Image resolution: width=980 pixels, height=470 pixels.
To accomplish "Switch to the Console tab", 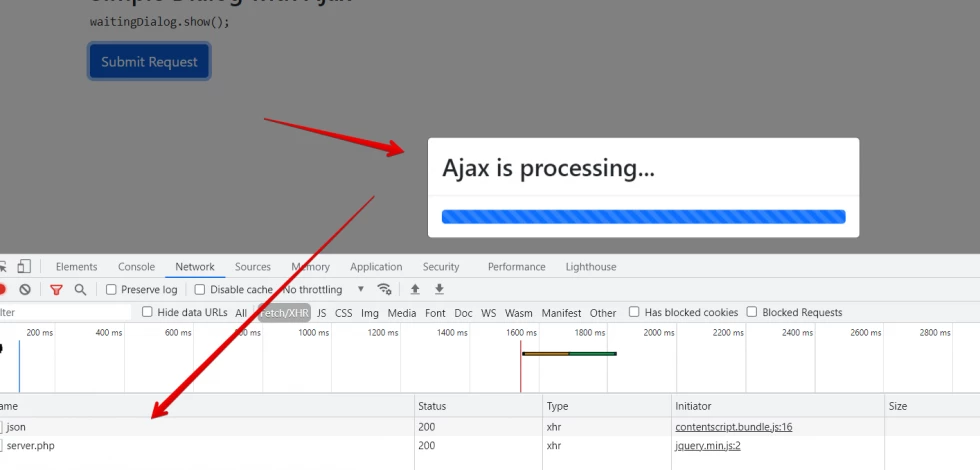I will pyautogui.click(x=136, y=267).
